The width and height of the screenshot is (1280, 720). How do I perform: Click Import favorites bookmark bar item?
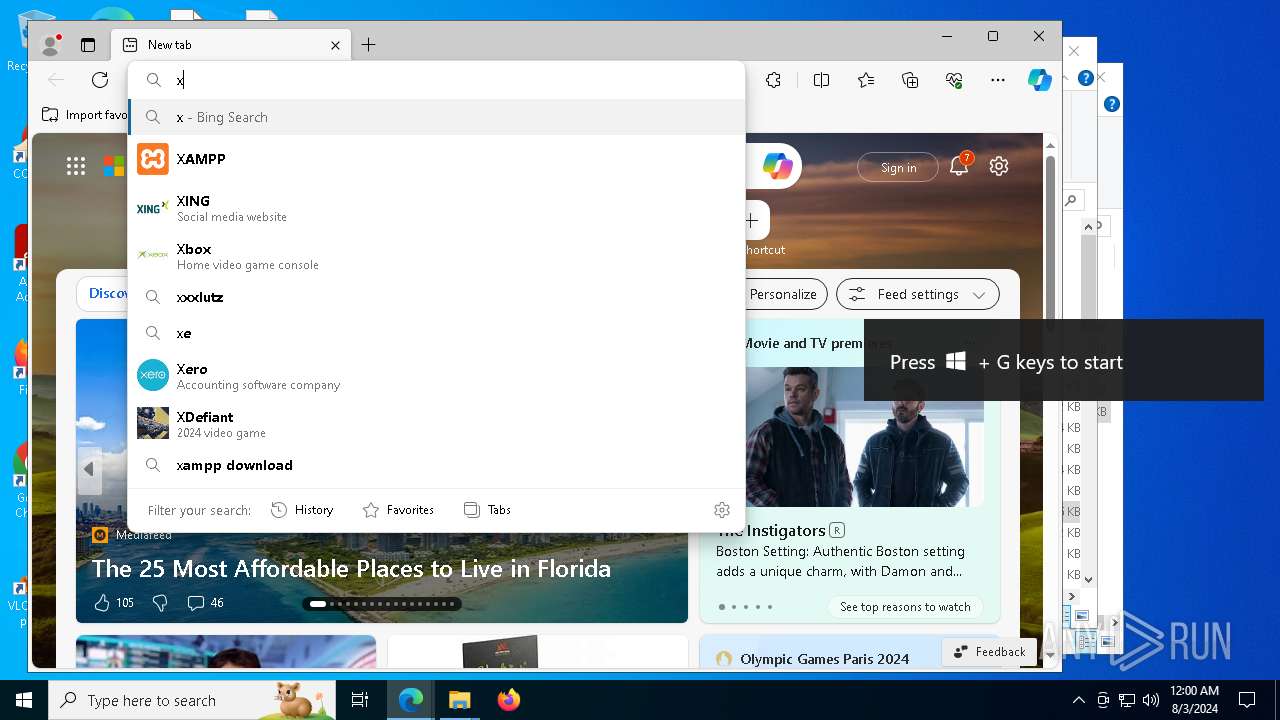[x=85, y=115]
